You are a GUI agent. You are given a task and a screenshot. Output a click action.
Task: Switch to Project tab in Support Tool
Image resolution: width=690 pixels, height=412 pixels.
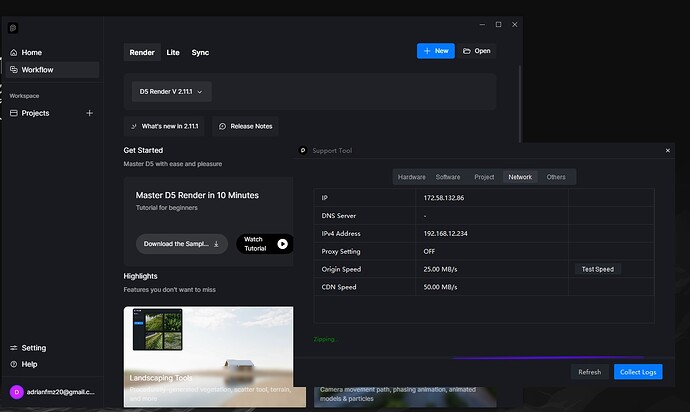484,177
